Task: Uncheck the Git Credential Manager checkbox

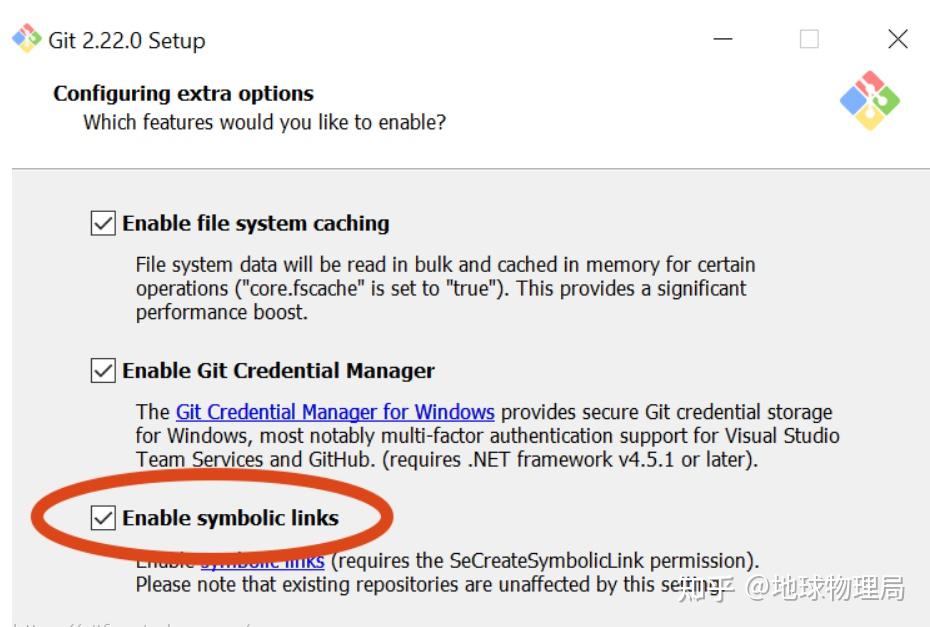Action: click(x=103, y=371)
